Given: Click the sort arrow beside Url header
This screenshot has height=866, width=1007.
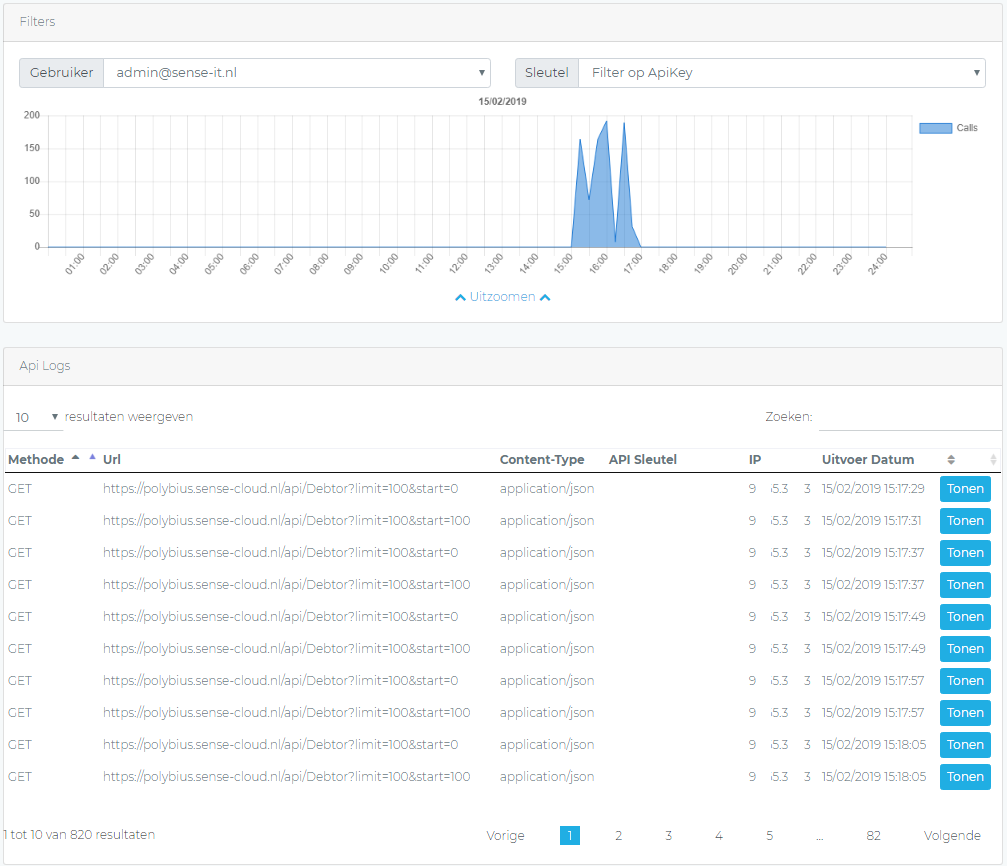Looking at the screenshot, I should coord(93,458).
